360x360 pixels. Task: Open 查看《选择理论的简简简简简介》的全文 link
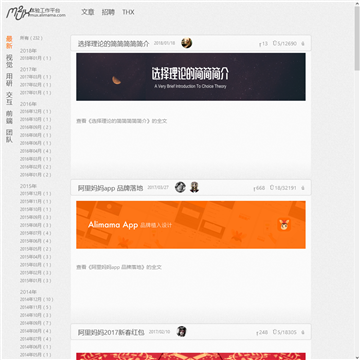tap(121, 121)
